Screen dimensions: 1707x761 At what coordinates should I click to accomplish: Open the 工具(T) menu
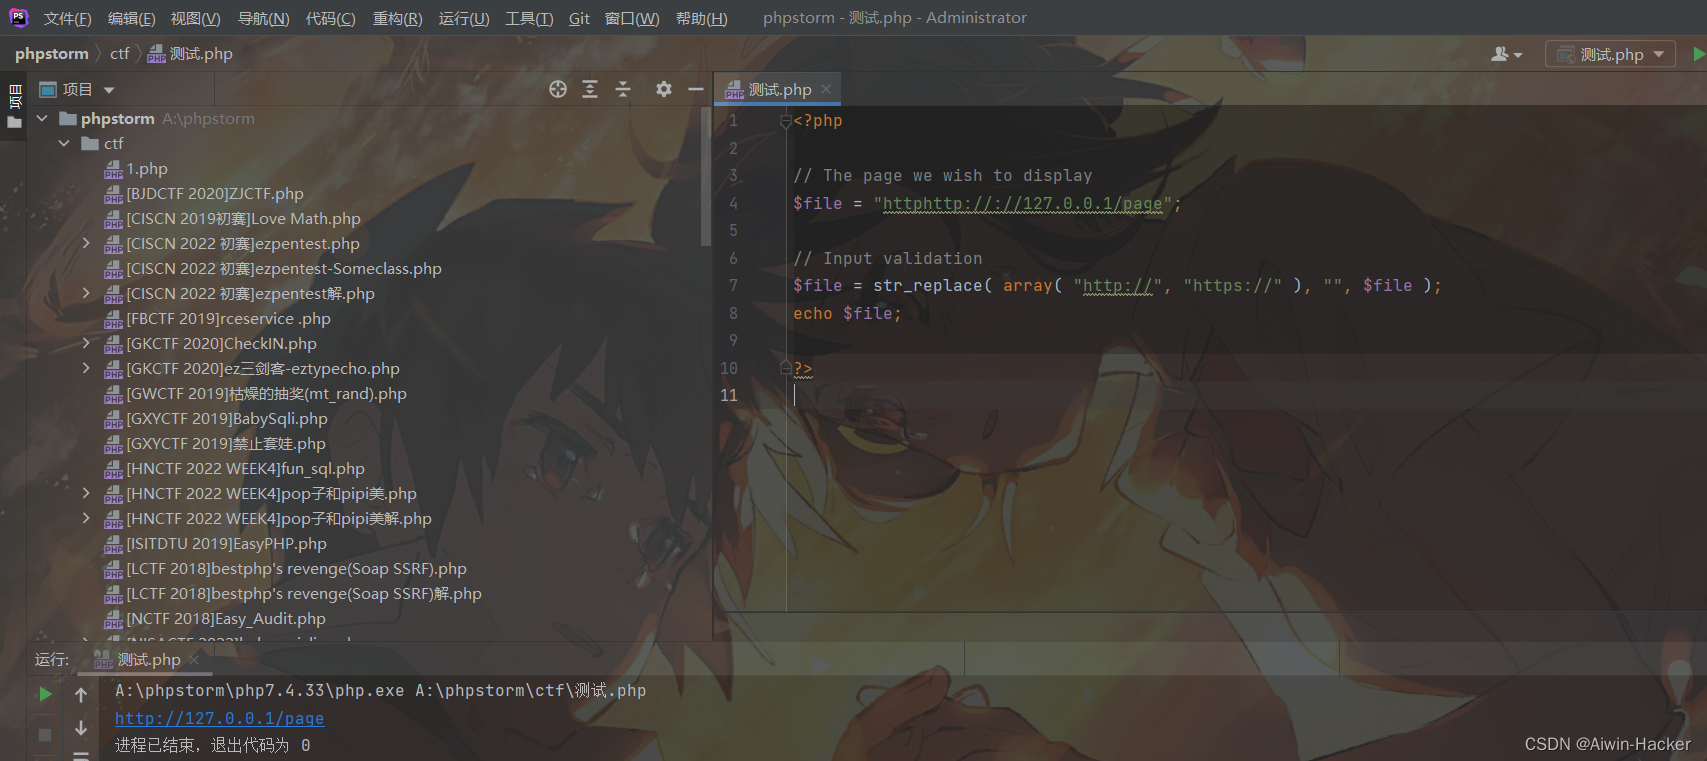tap(529, 18)
